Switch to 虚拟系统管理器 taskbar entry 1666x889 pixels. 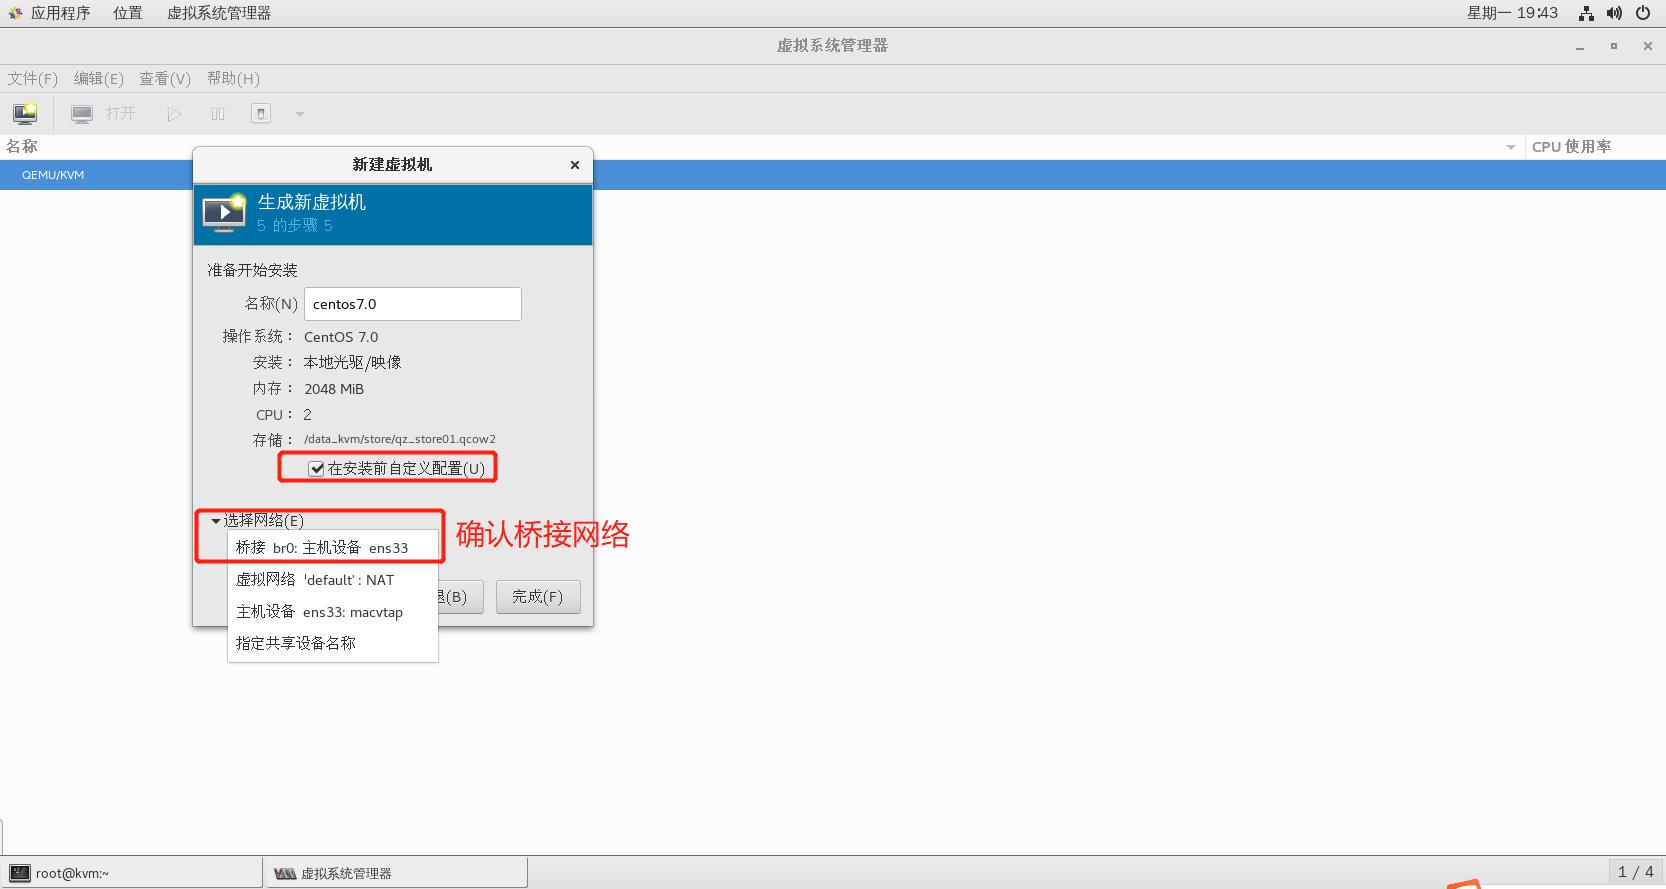point(396,873)
